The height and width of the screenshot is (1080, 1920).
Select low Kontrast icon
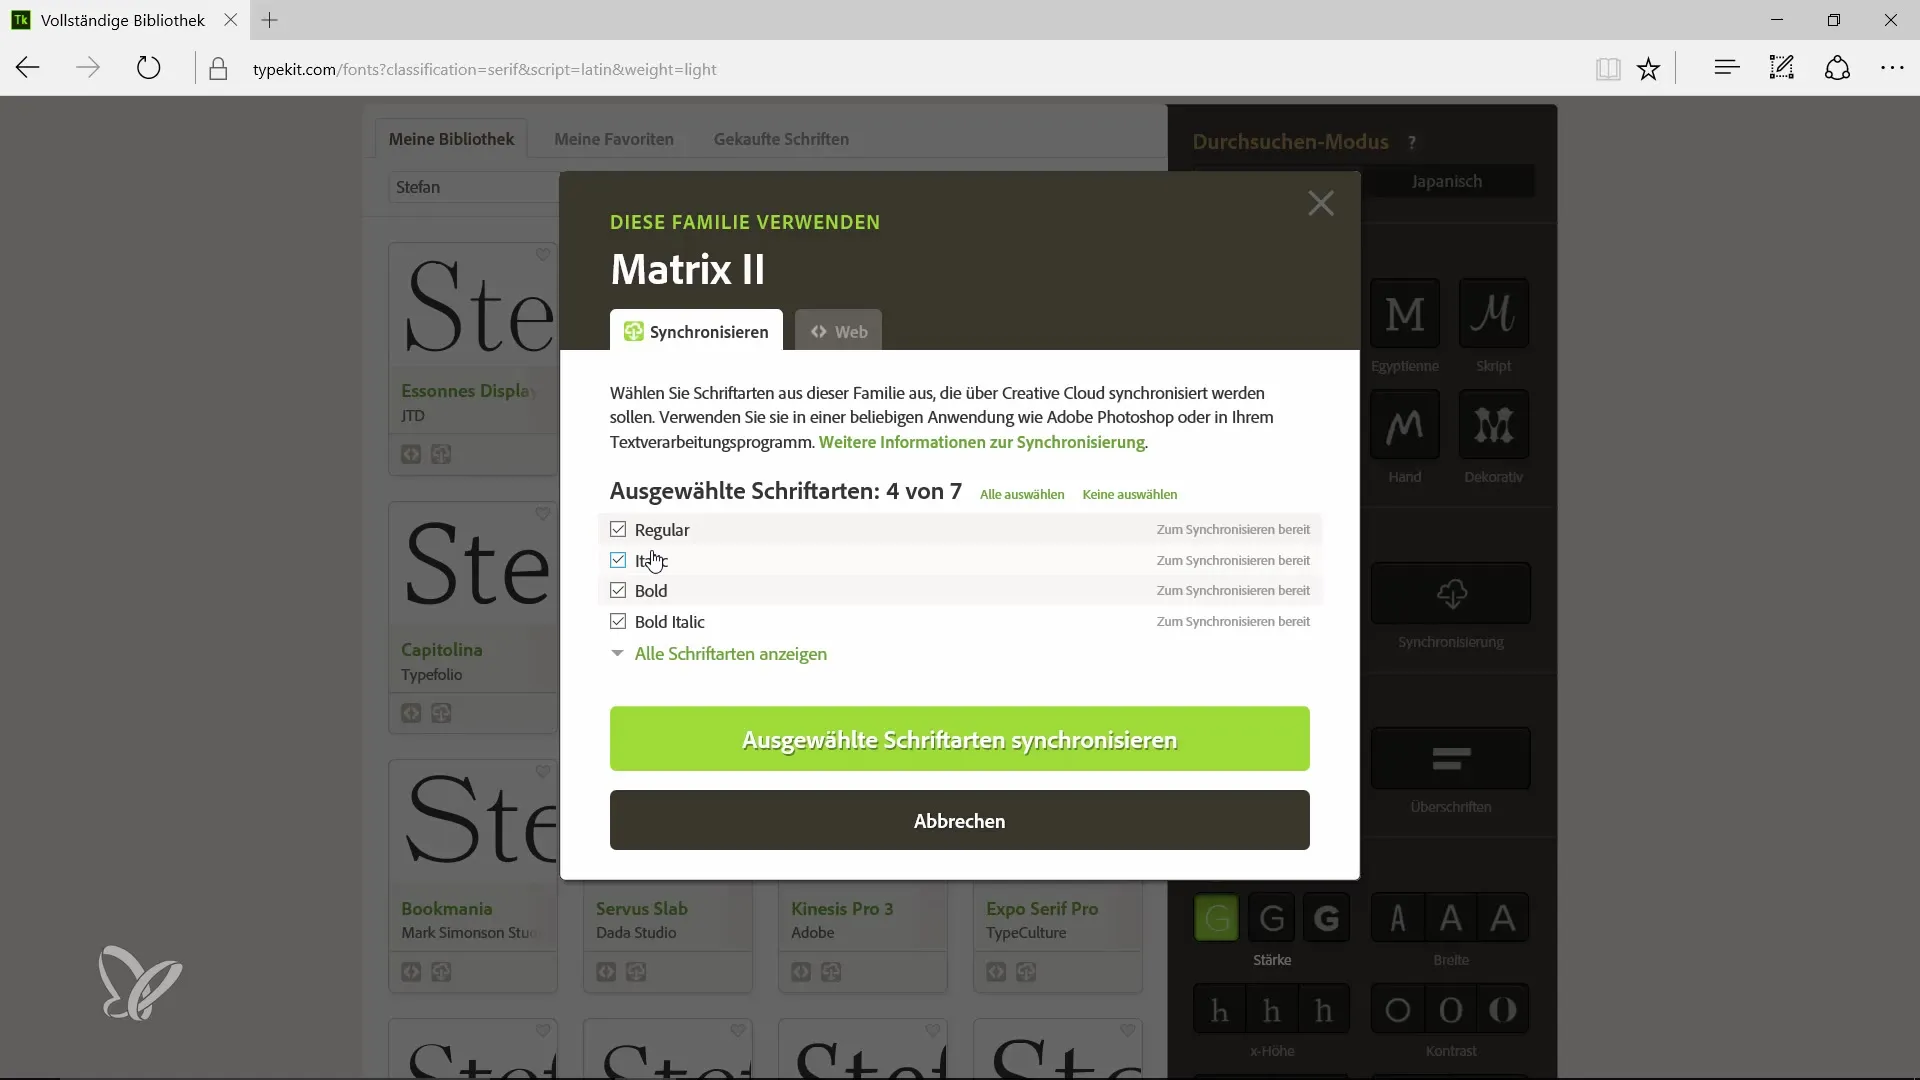[1398, 1010]
